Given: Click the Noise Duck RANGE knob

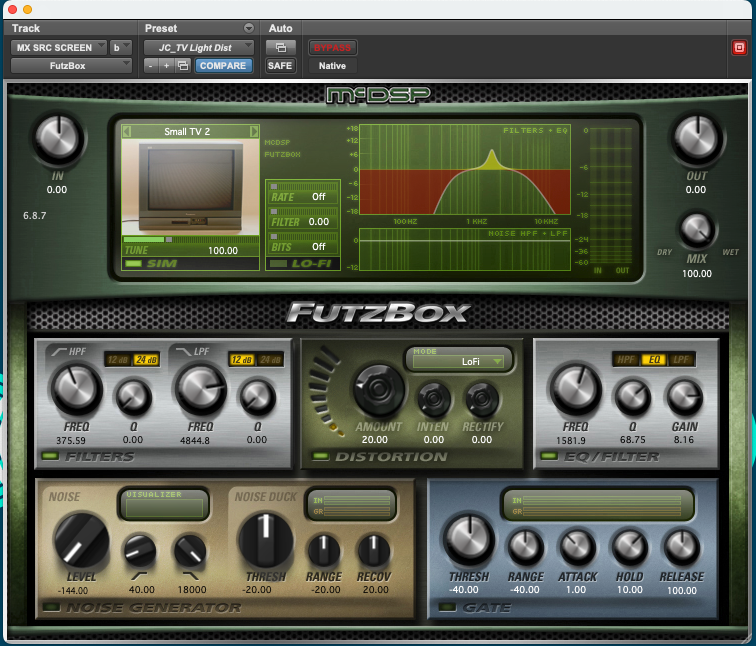Looking at the screenshot, I should [324, 550].
